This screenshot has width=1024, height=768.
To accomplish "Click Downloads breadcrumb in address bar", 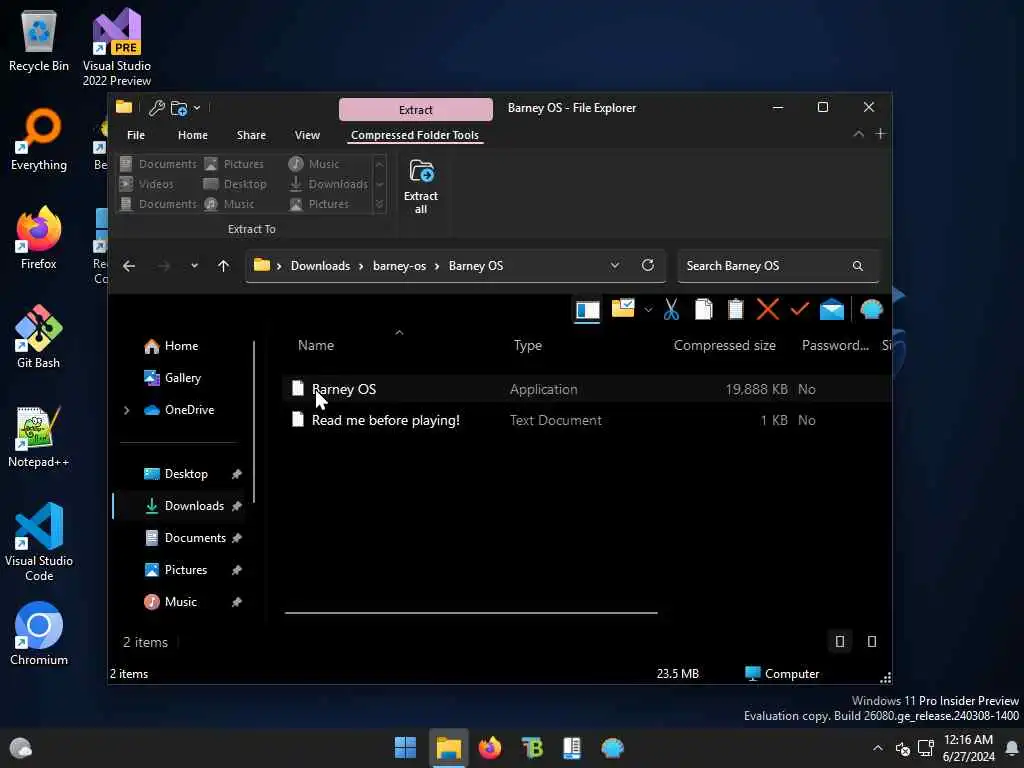I will pos(320,266).
